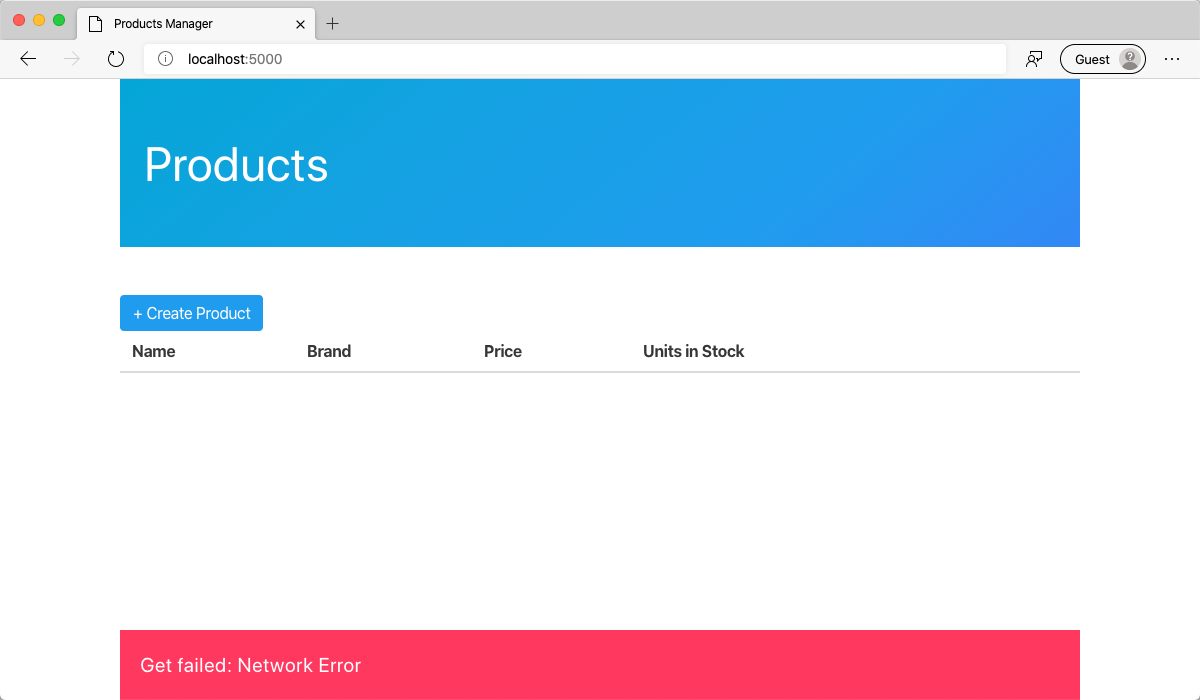Click the localhost:5000 address field
This screenshot has height=700, width=1200.
(575, 59)
